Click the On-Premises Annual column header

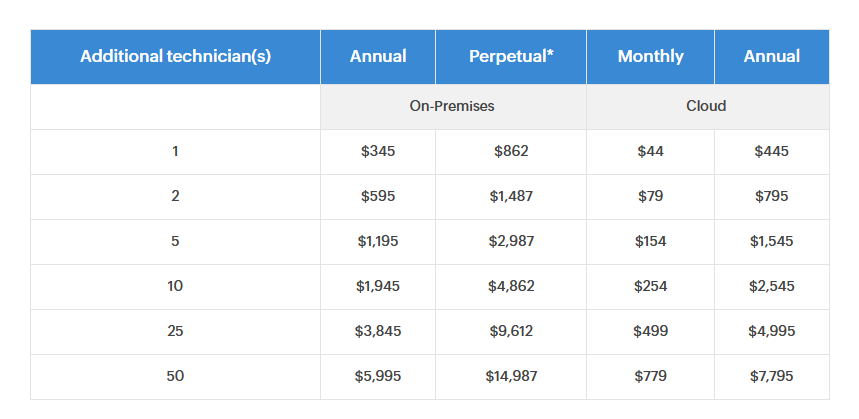pos(378,56)
